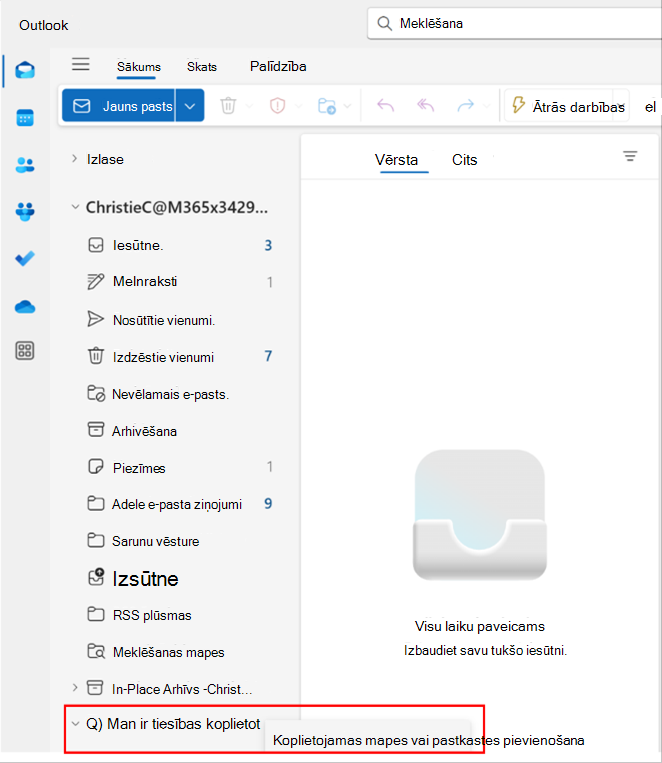The image size is (662, 763).
Task: Switch to the Skats ribbon tab
Action: tap(202, 67)
